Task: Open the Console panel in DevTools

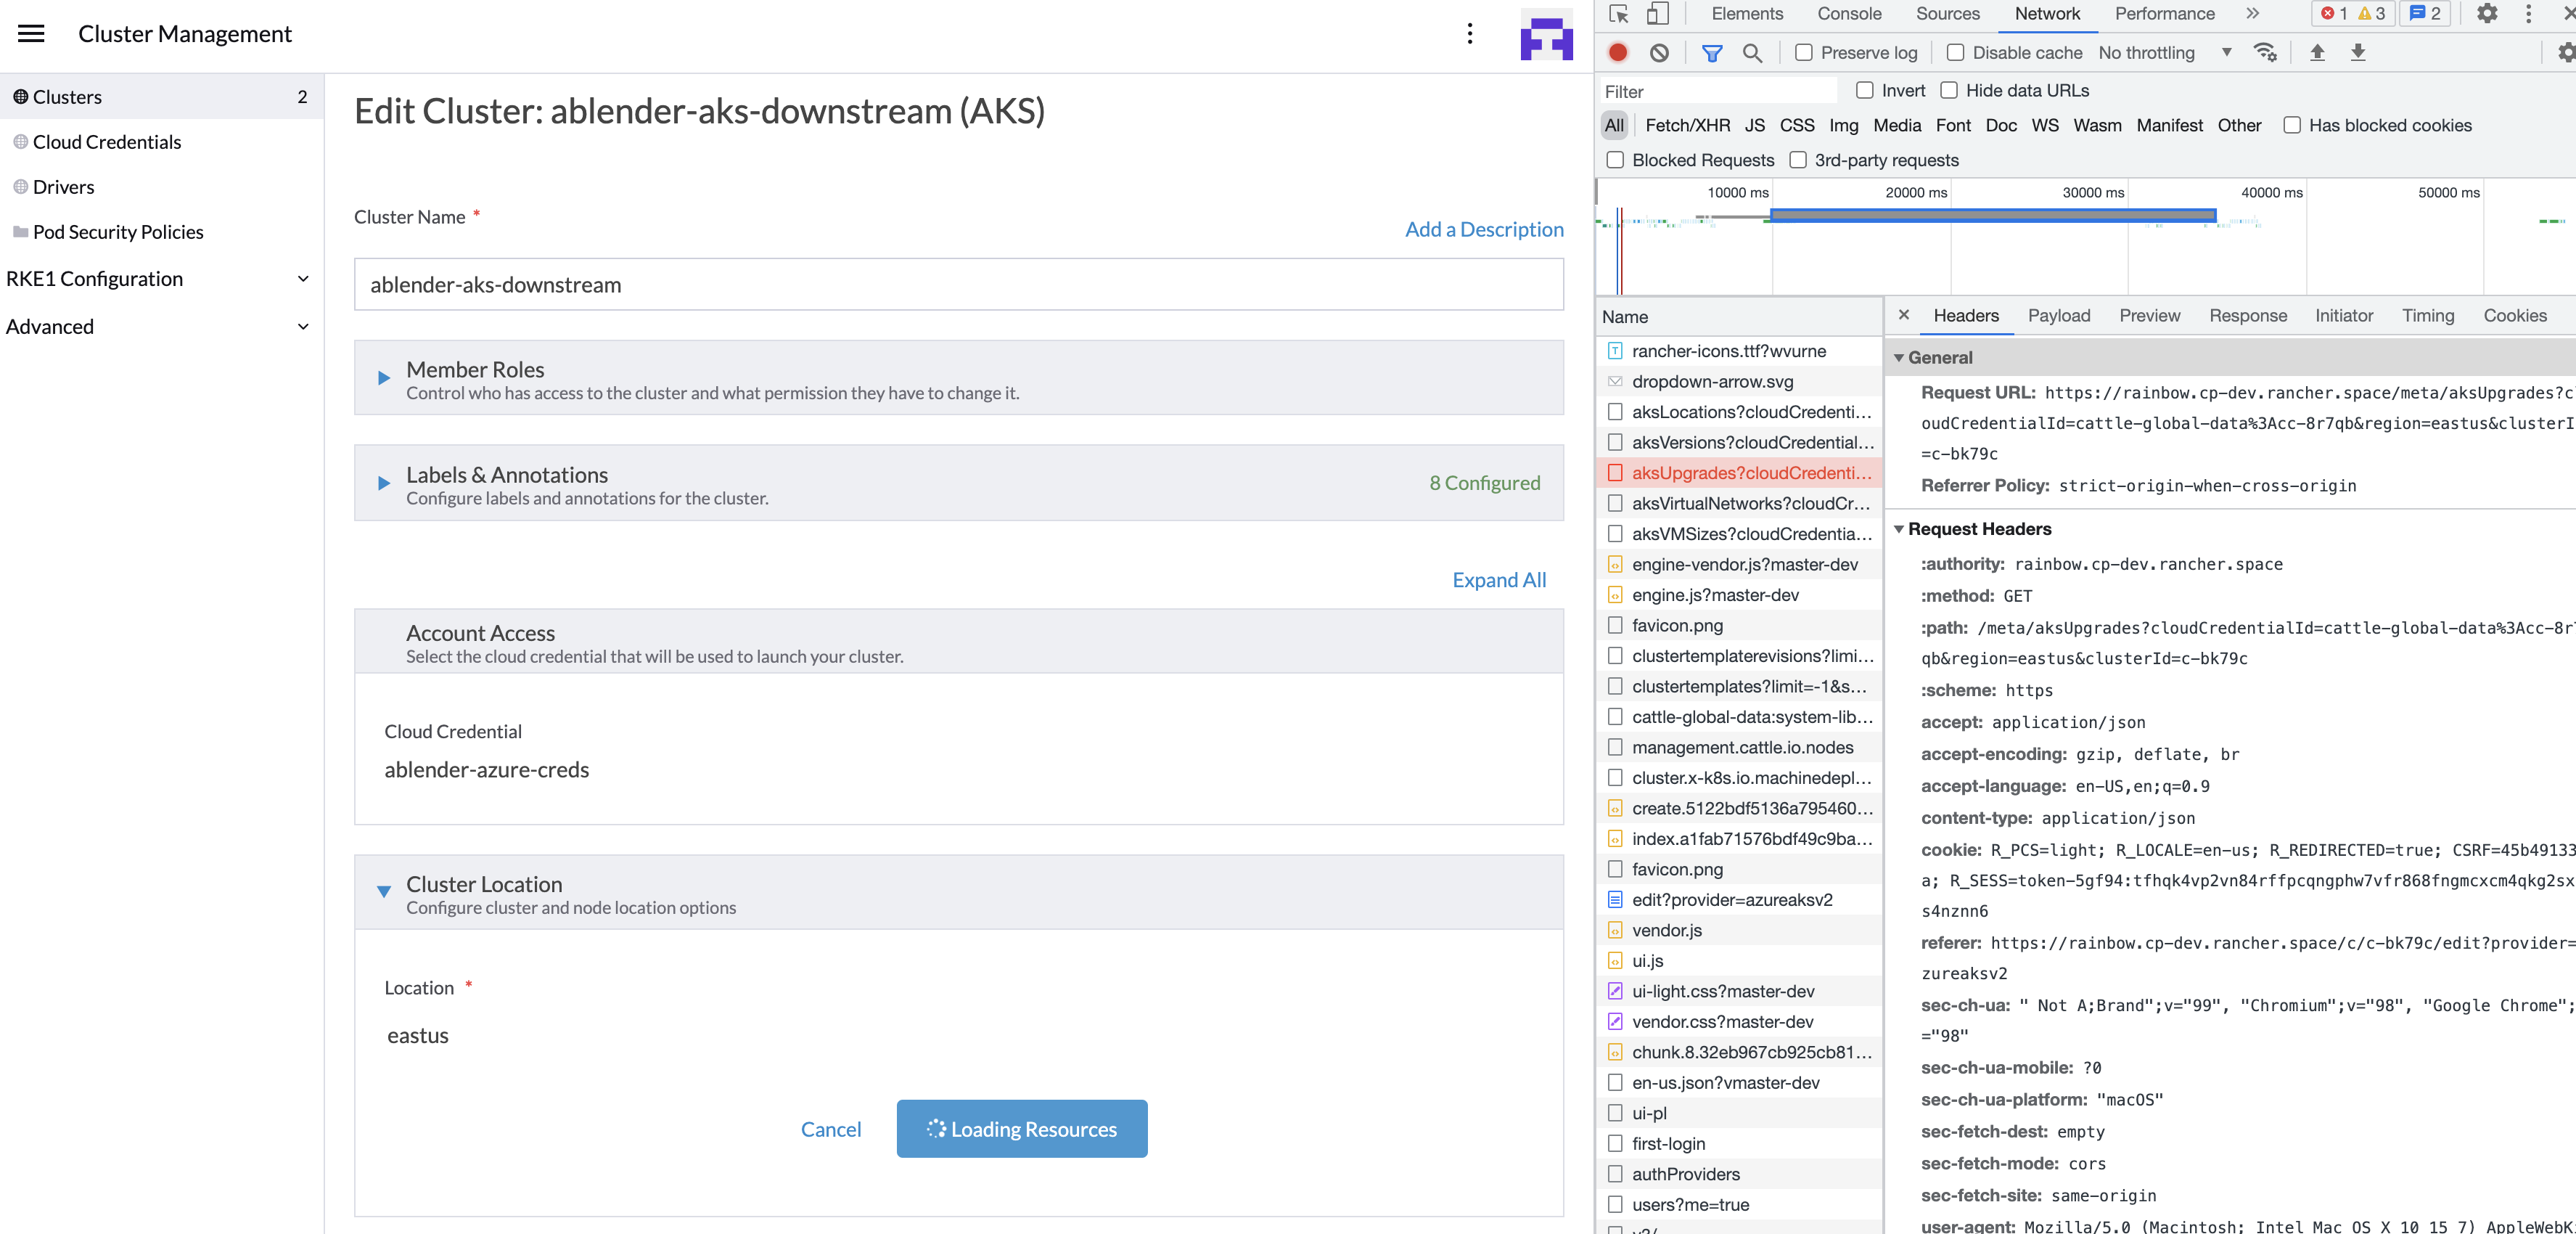Action: (1849, 14)
